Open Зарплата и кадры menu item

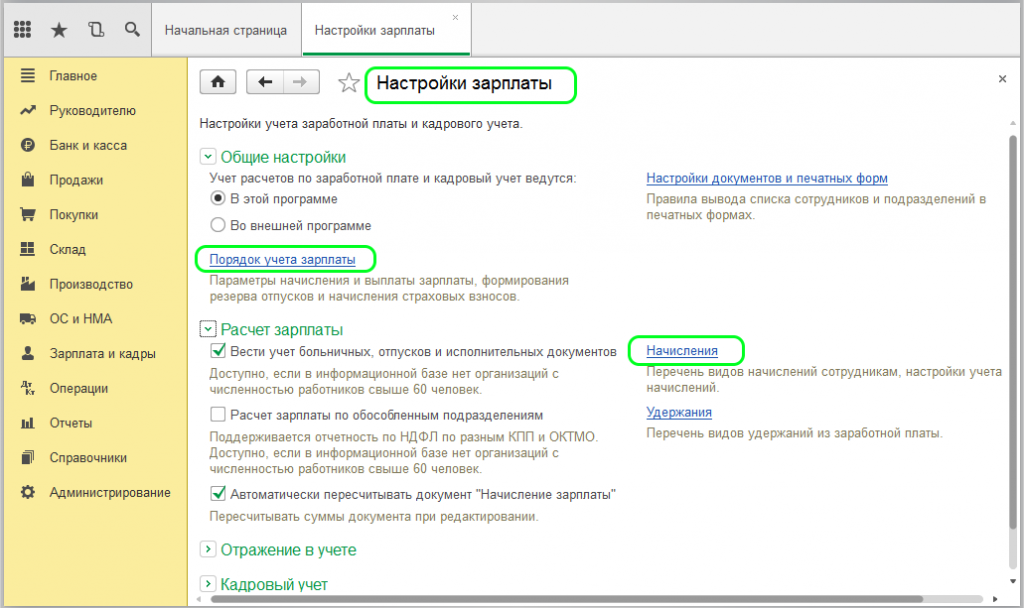click(103, 353)
